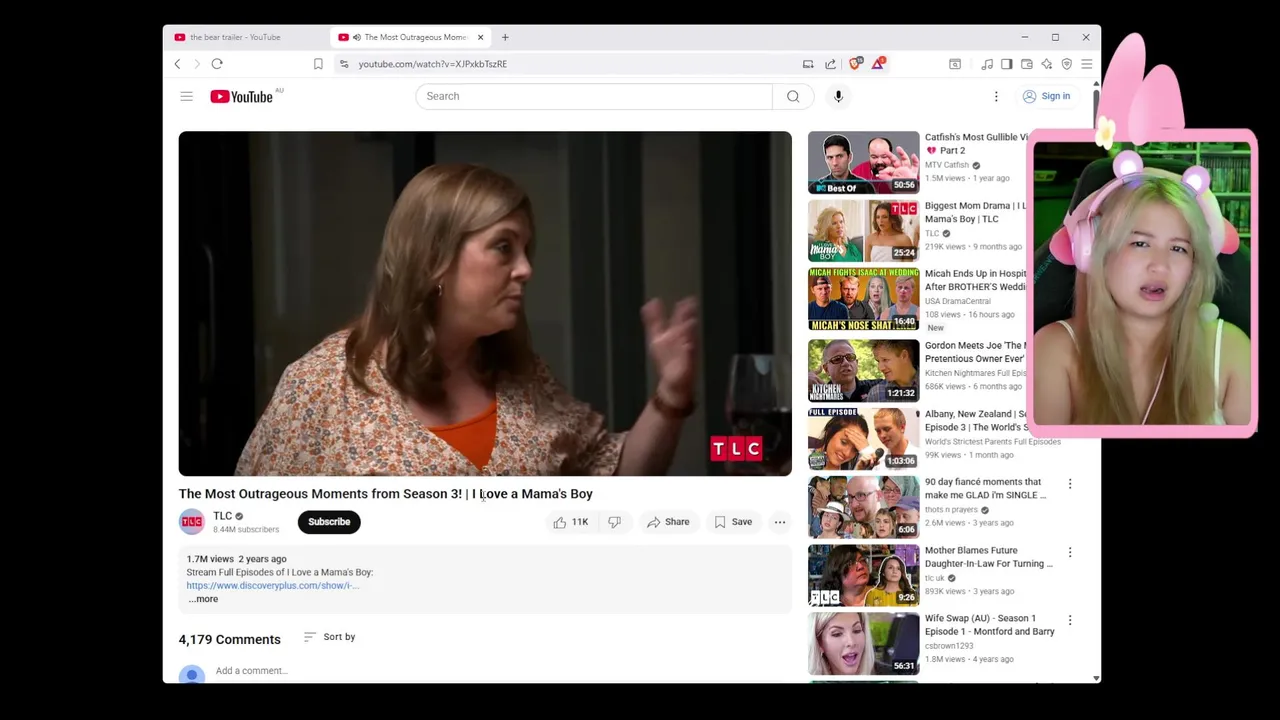The height and width of the screenshot is (720, 1280).
Task: Start voice search with microphone icon
Action: [838, 96]
